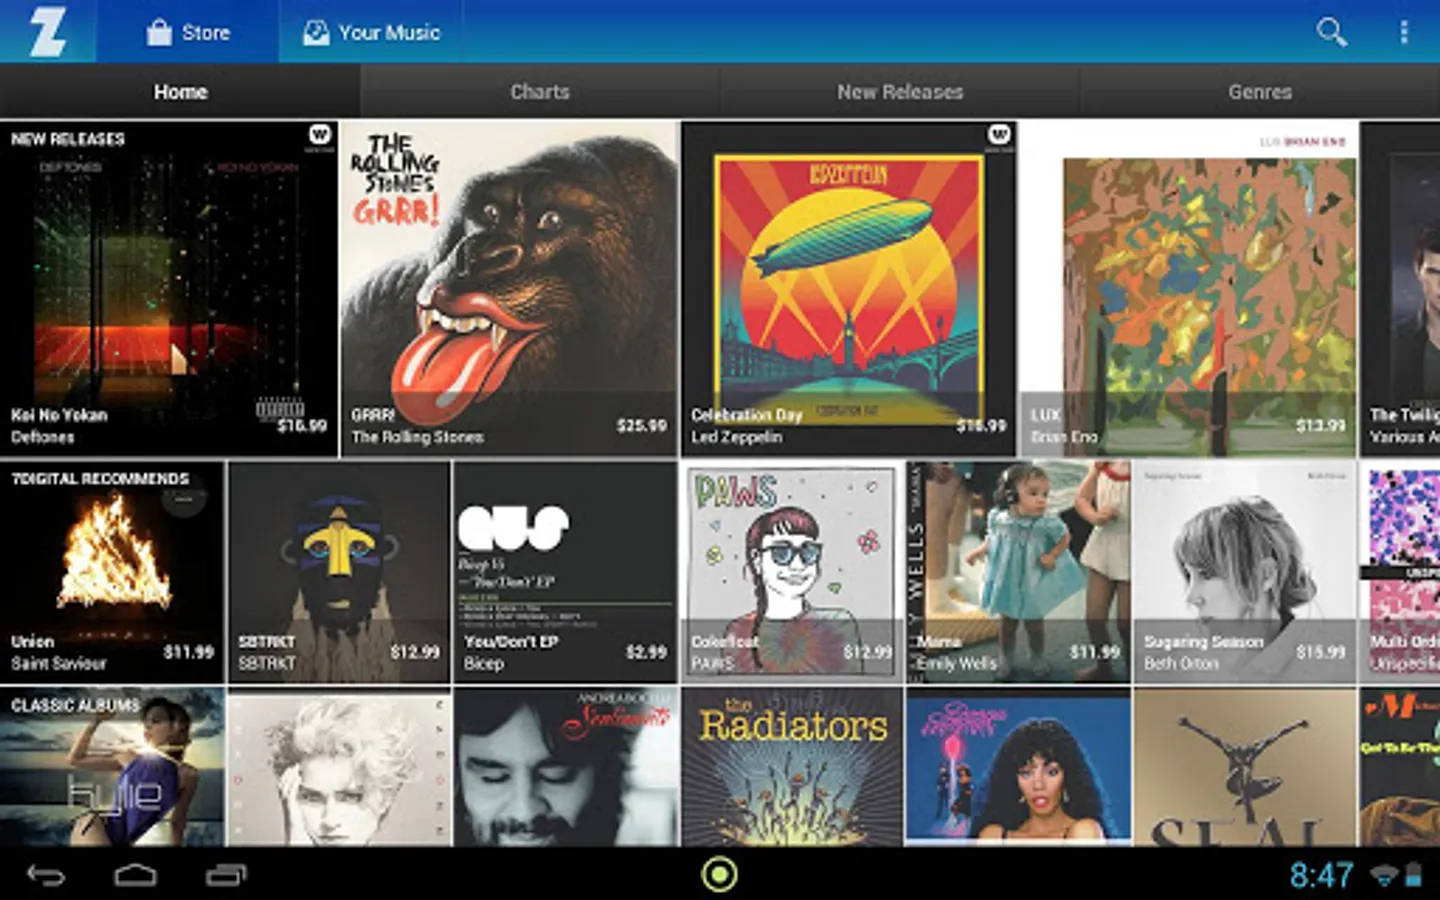Open You/Don't EP by Bicep
1440x900 pixels.
click(x=565, y=572)
